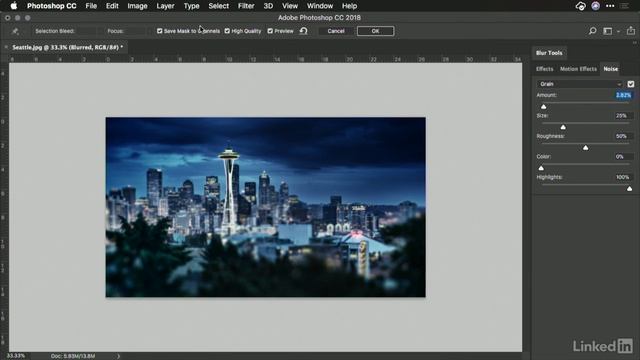Click the reset all pins arrow icon
Image resolution: width=640 pixels, height=360 pixels.
[x=303, y=31]
